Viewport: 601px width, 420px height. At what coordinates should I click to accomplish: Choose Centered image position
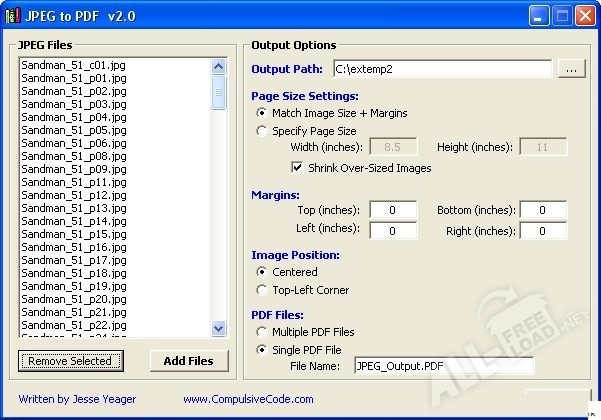263,272
